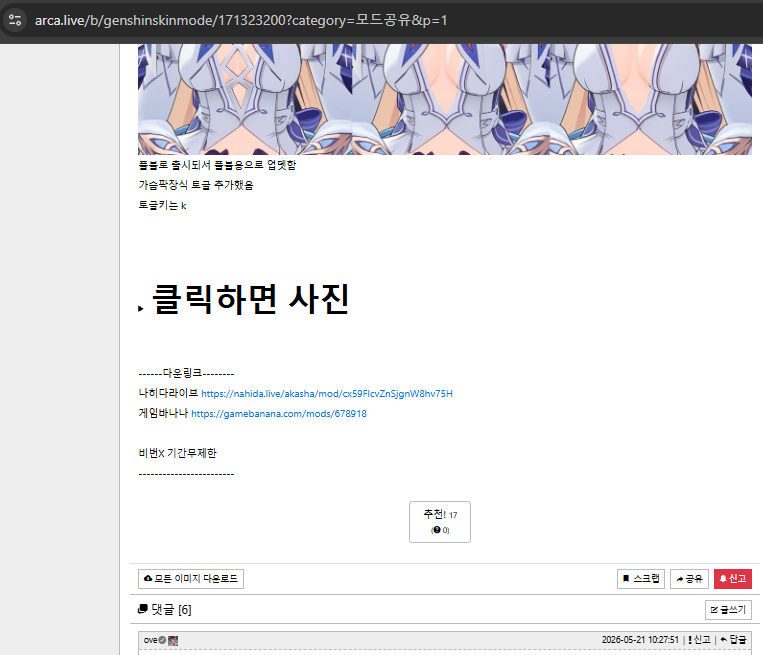
Task: Open site settings icon in address bar
Action: click(x=15, y=20)
